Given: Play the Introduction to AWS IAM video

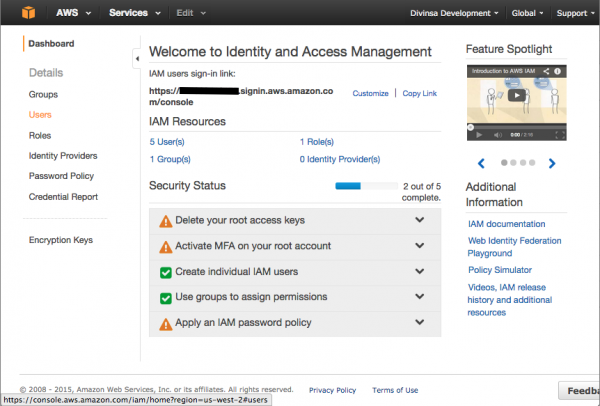Looking at the screenshot, I should (516, 95).
